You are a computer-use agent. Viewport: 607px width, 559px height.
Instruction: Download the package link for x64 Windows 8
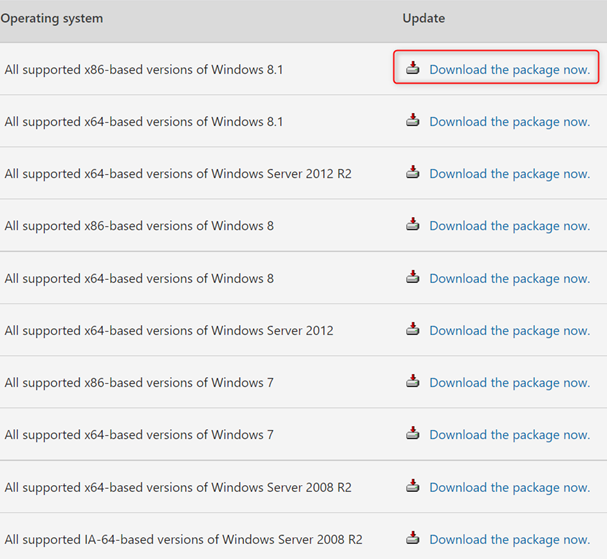click(x=509, y=279)
